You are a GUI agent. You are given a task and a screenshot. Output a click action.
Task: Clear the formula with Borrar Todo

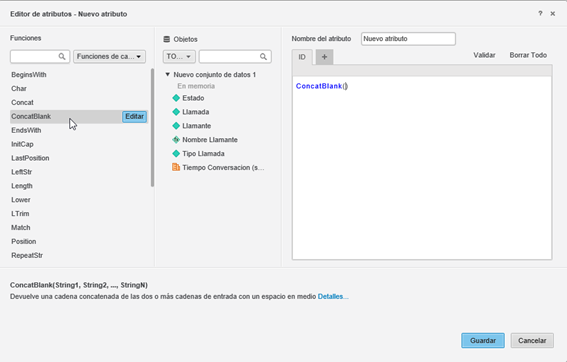(528, 55)
